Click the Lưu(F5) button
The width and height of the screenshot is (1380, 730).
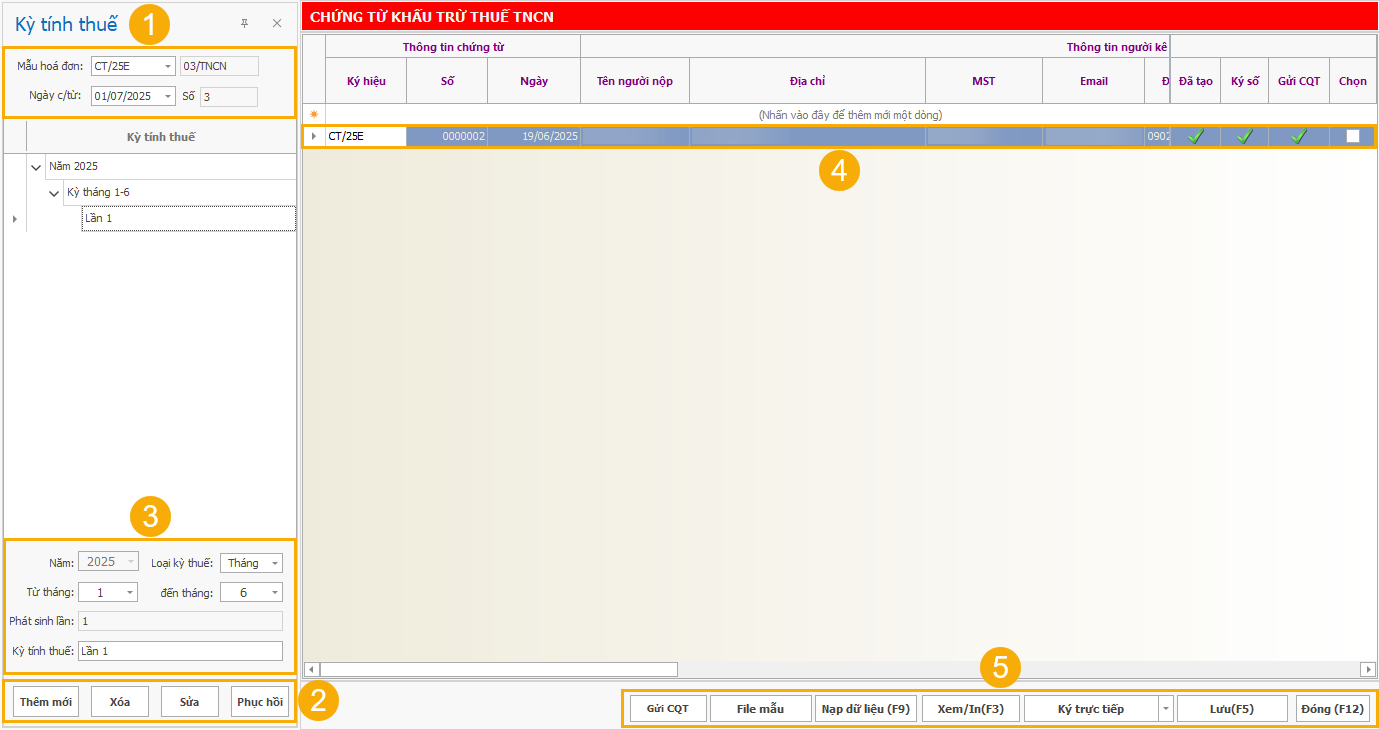1231,709
